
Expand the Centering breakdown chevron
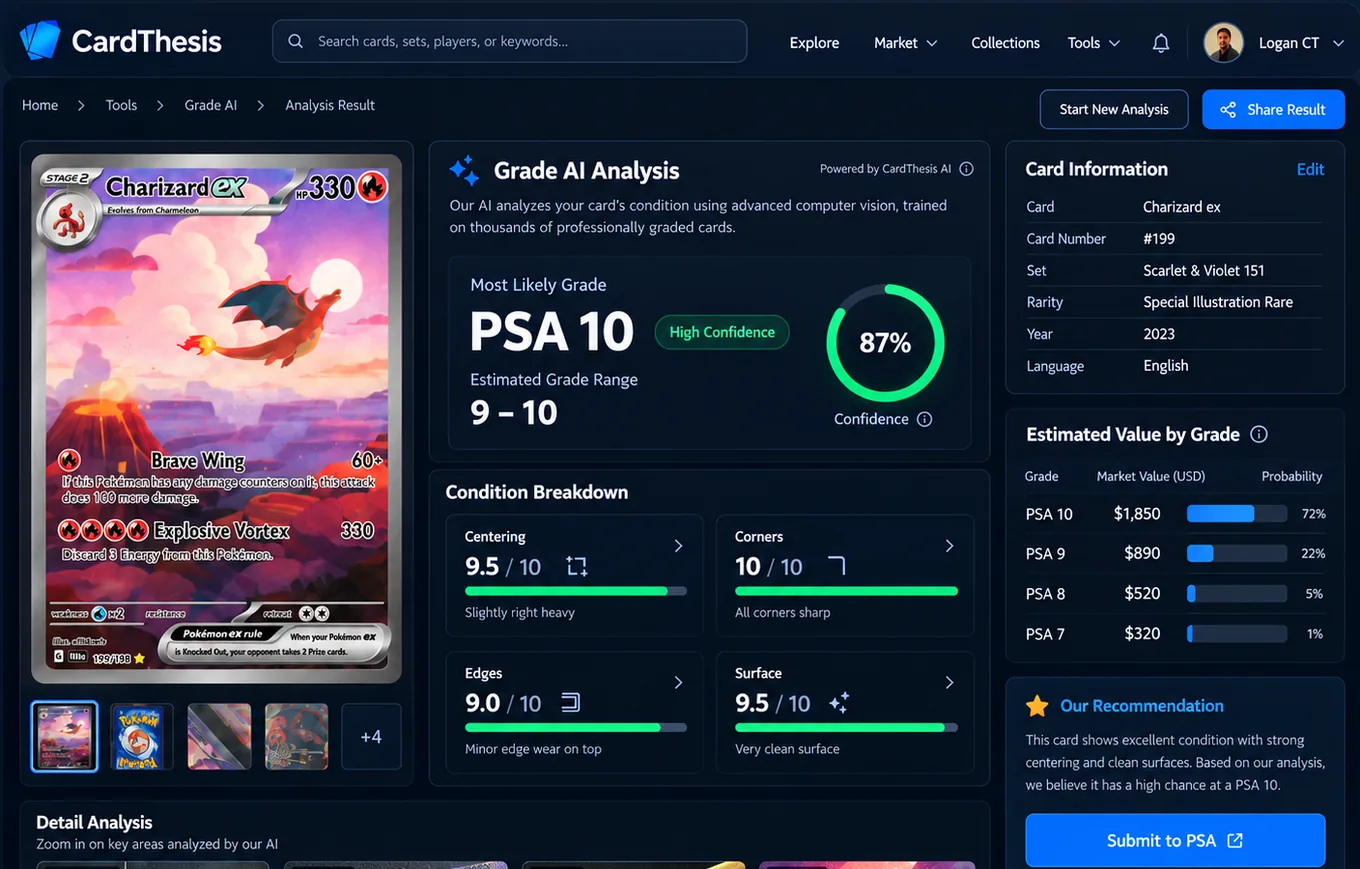(678, 546)
